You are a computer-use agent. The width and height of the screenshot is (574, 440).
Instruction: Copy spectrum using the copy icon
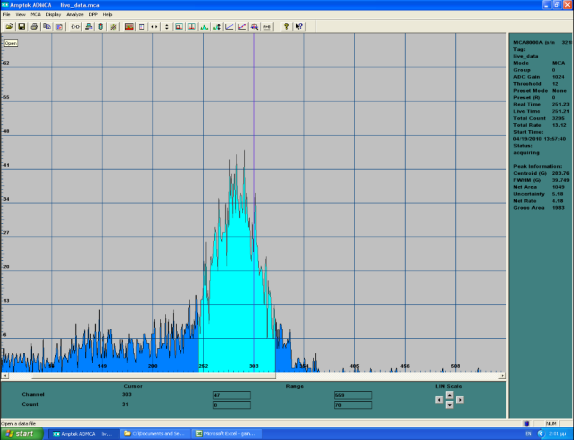46,27
